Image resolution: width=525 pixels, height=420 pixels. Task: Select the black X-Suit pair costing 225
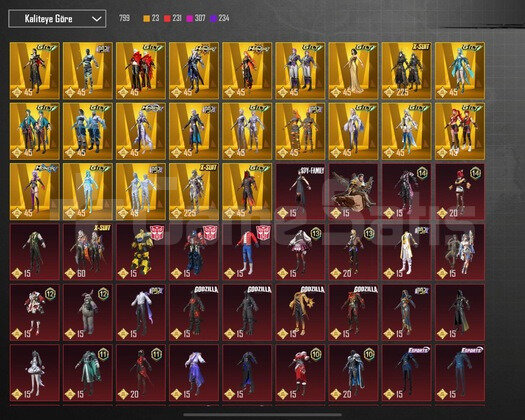pos(406,71)
